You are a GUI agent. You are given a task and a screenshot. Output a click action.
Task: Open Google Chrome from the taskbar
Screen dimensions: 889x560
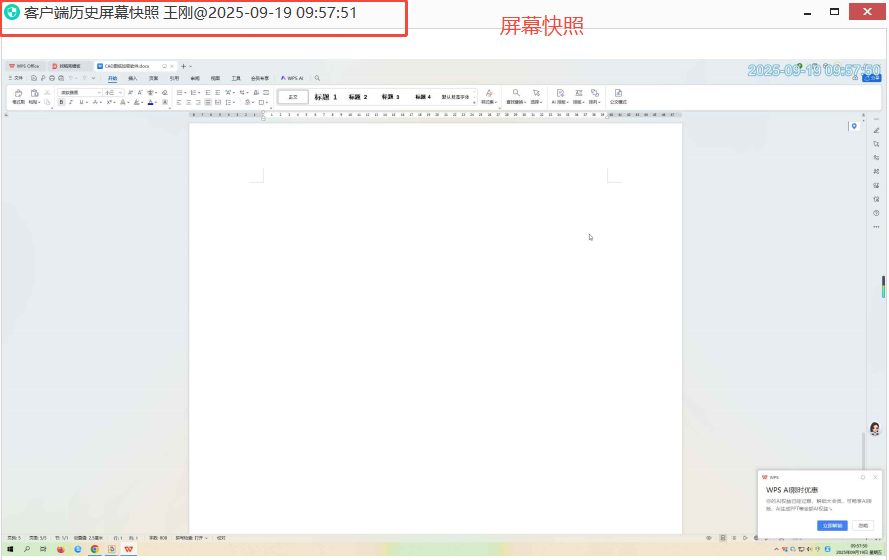(95, 549)
